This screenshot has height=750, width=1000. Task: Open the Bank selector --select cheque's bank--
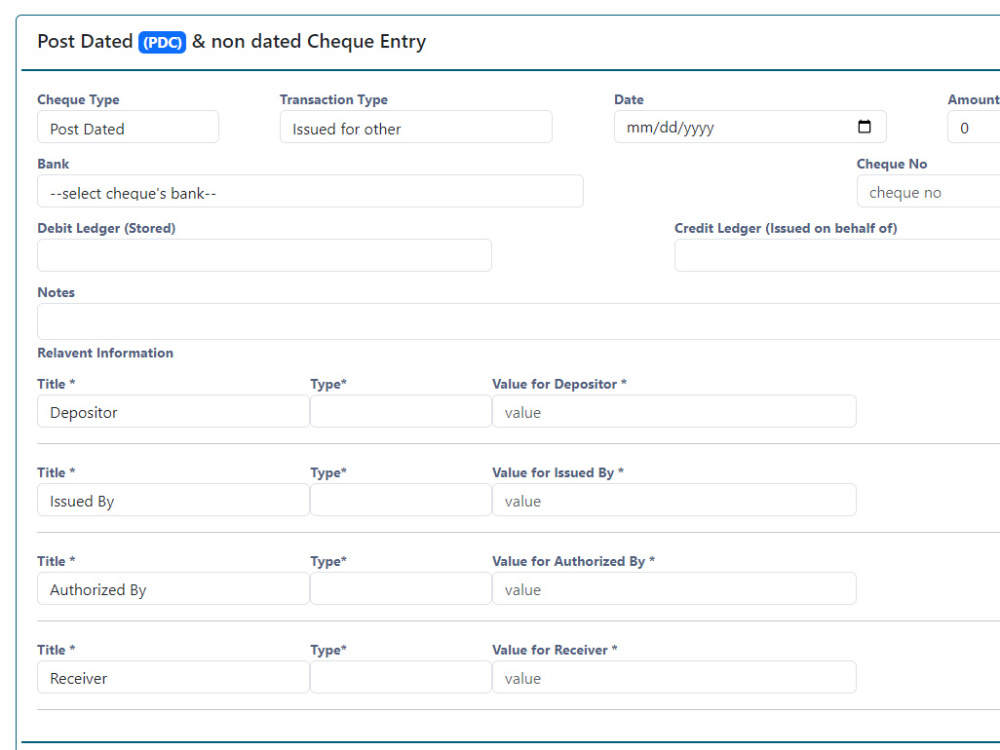coord(310,191)
